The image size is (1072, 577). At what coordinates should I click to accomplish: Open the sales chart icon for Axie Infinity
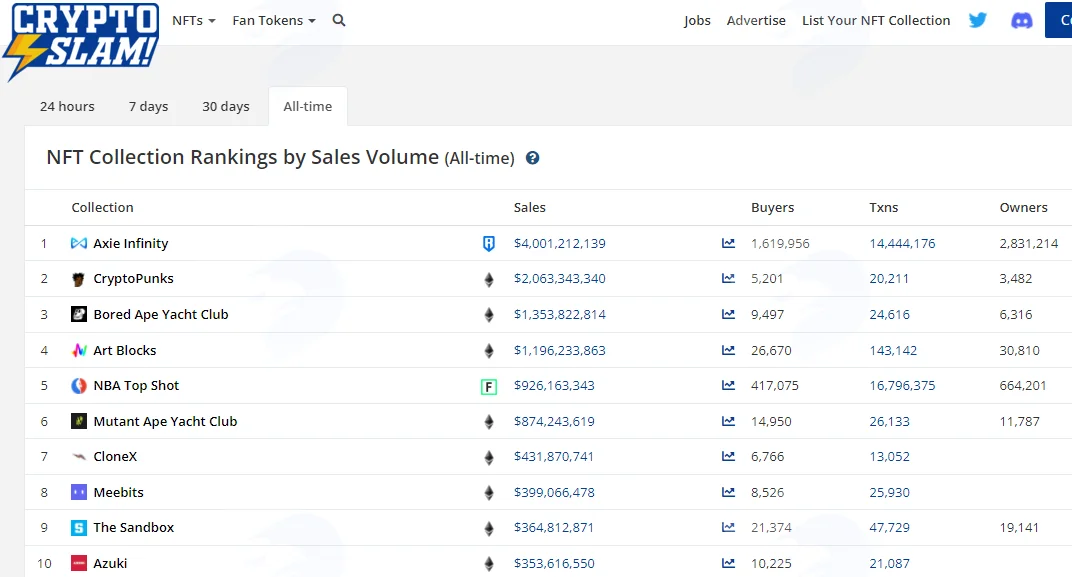[728, 243]
